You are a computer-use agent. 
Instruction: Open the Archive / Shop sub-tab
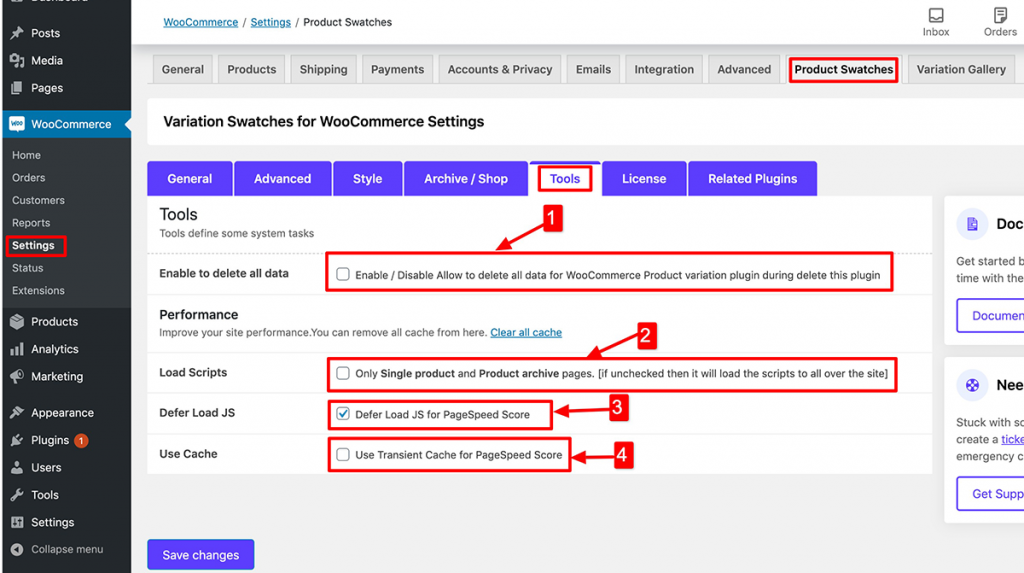pos(466,178)
